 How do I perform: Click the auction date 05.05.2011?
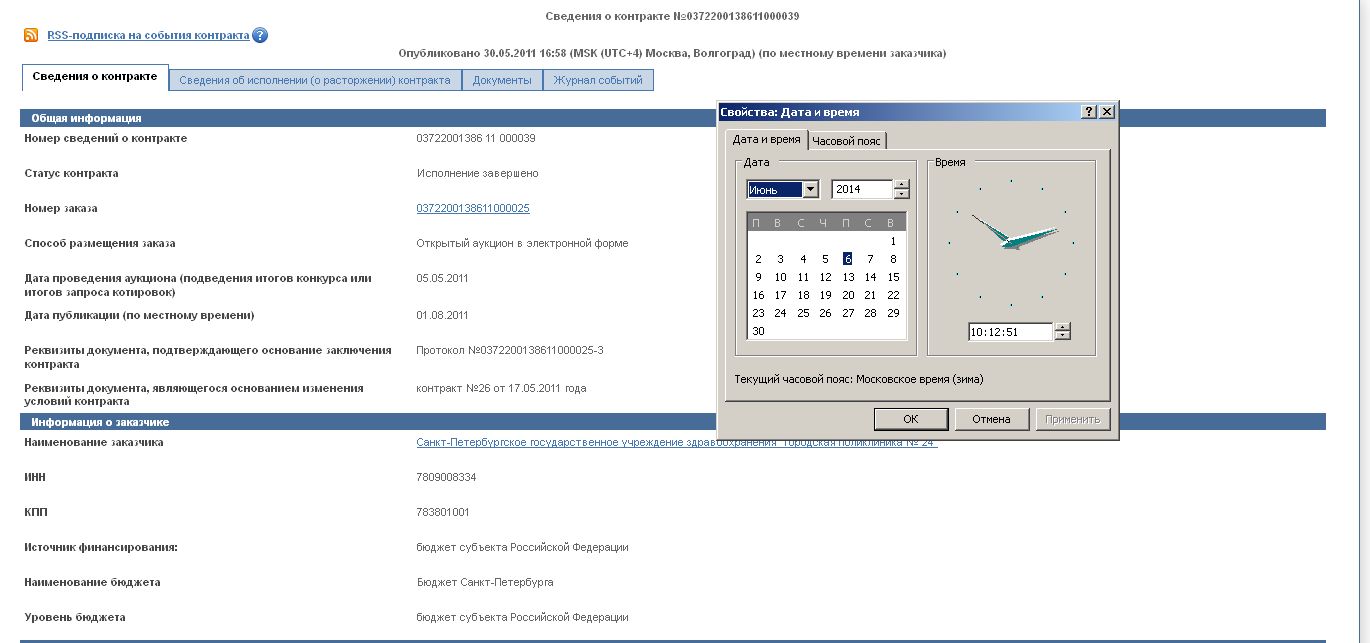pos(442,278)
